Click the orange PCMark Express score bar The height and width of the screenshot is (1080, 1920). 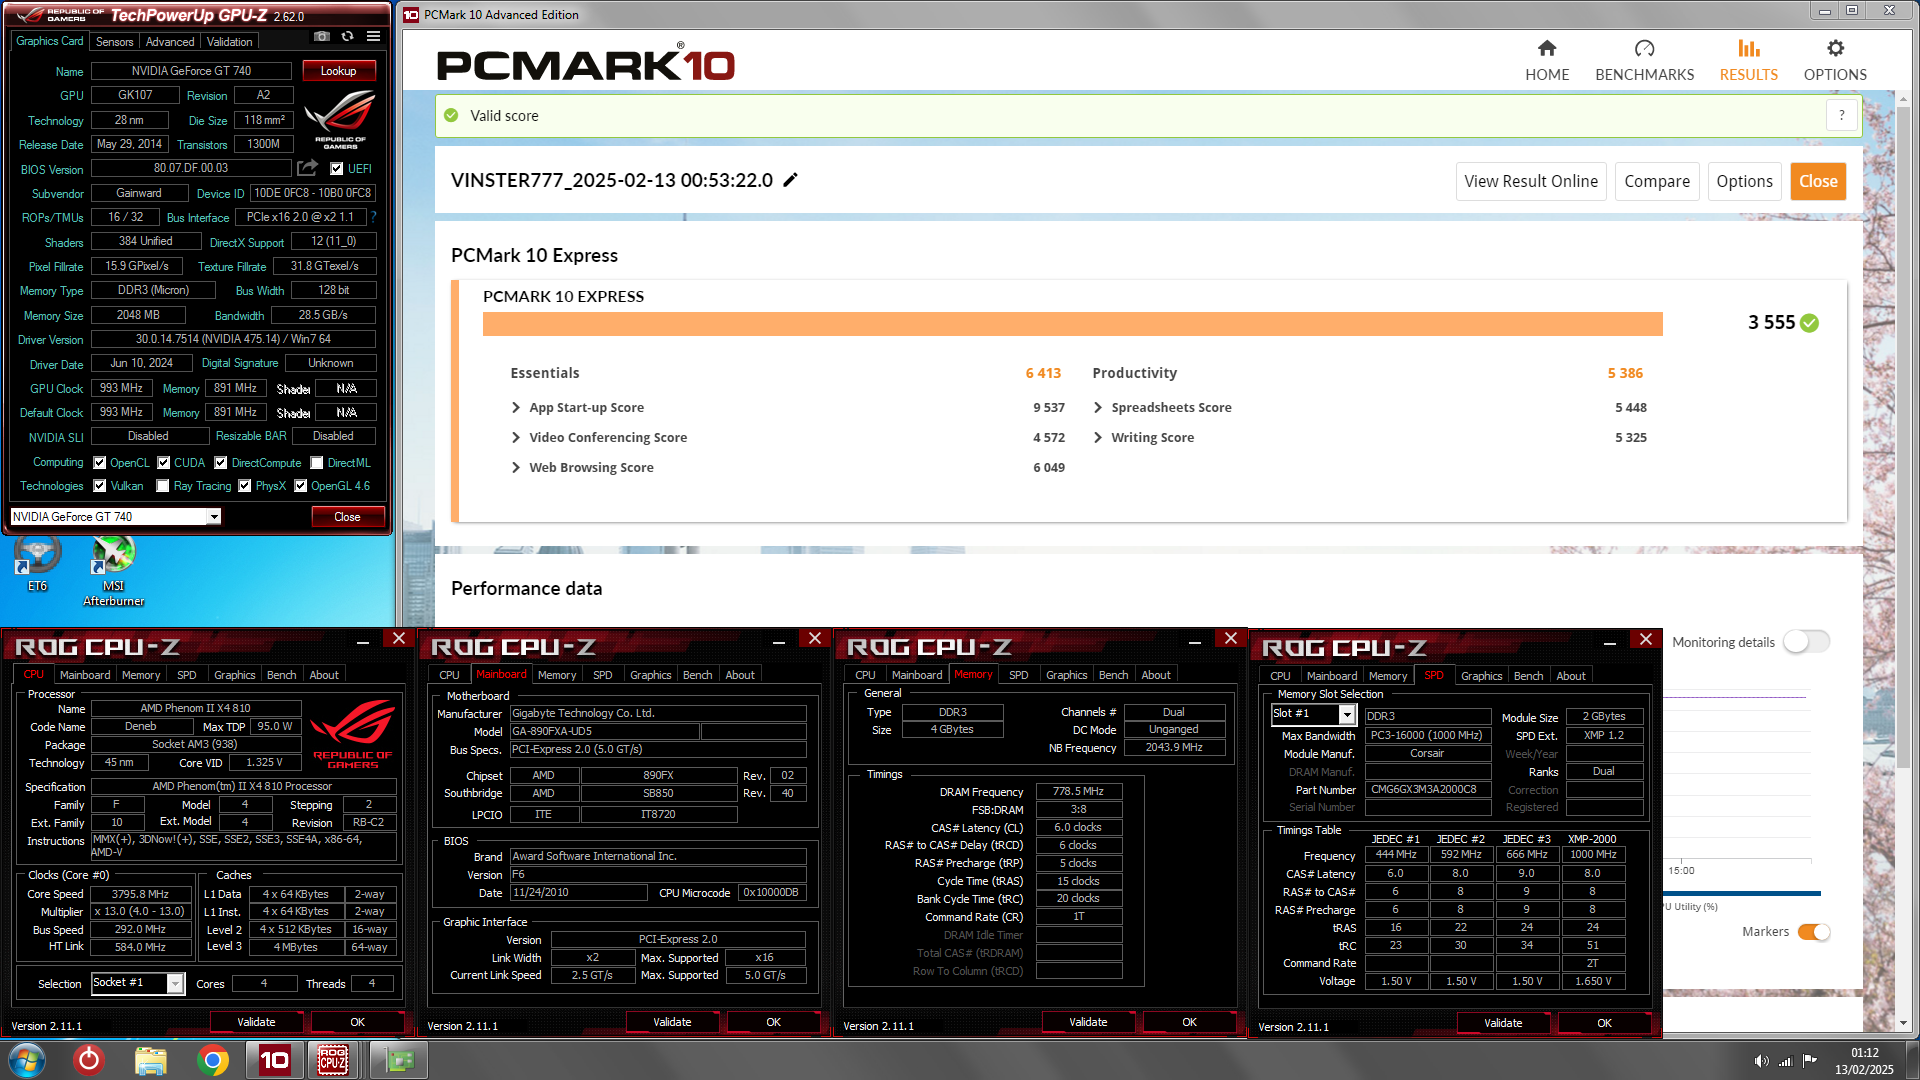pos(1072,324)
